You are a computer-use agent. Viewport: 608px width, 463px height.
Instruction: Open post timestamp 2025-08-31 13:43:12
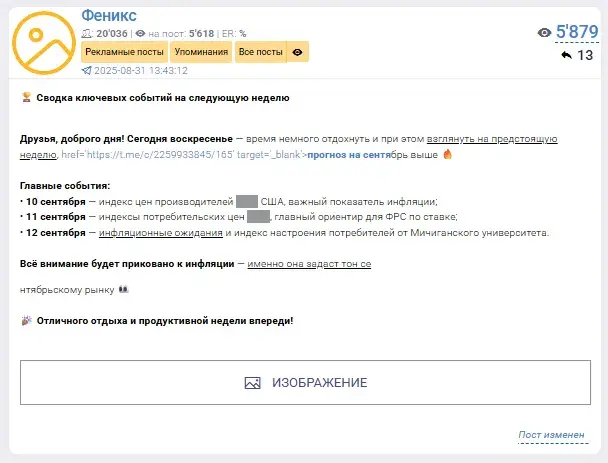141,71
